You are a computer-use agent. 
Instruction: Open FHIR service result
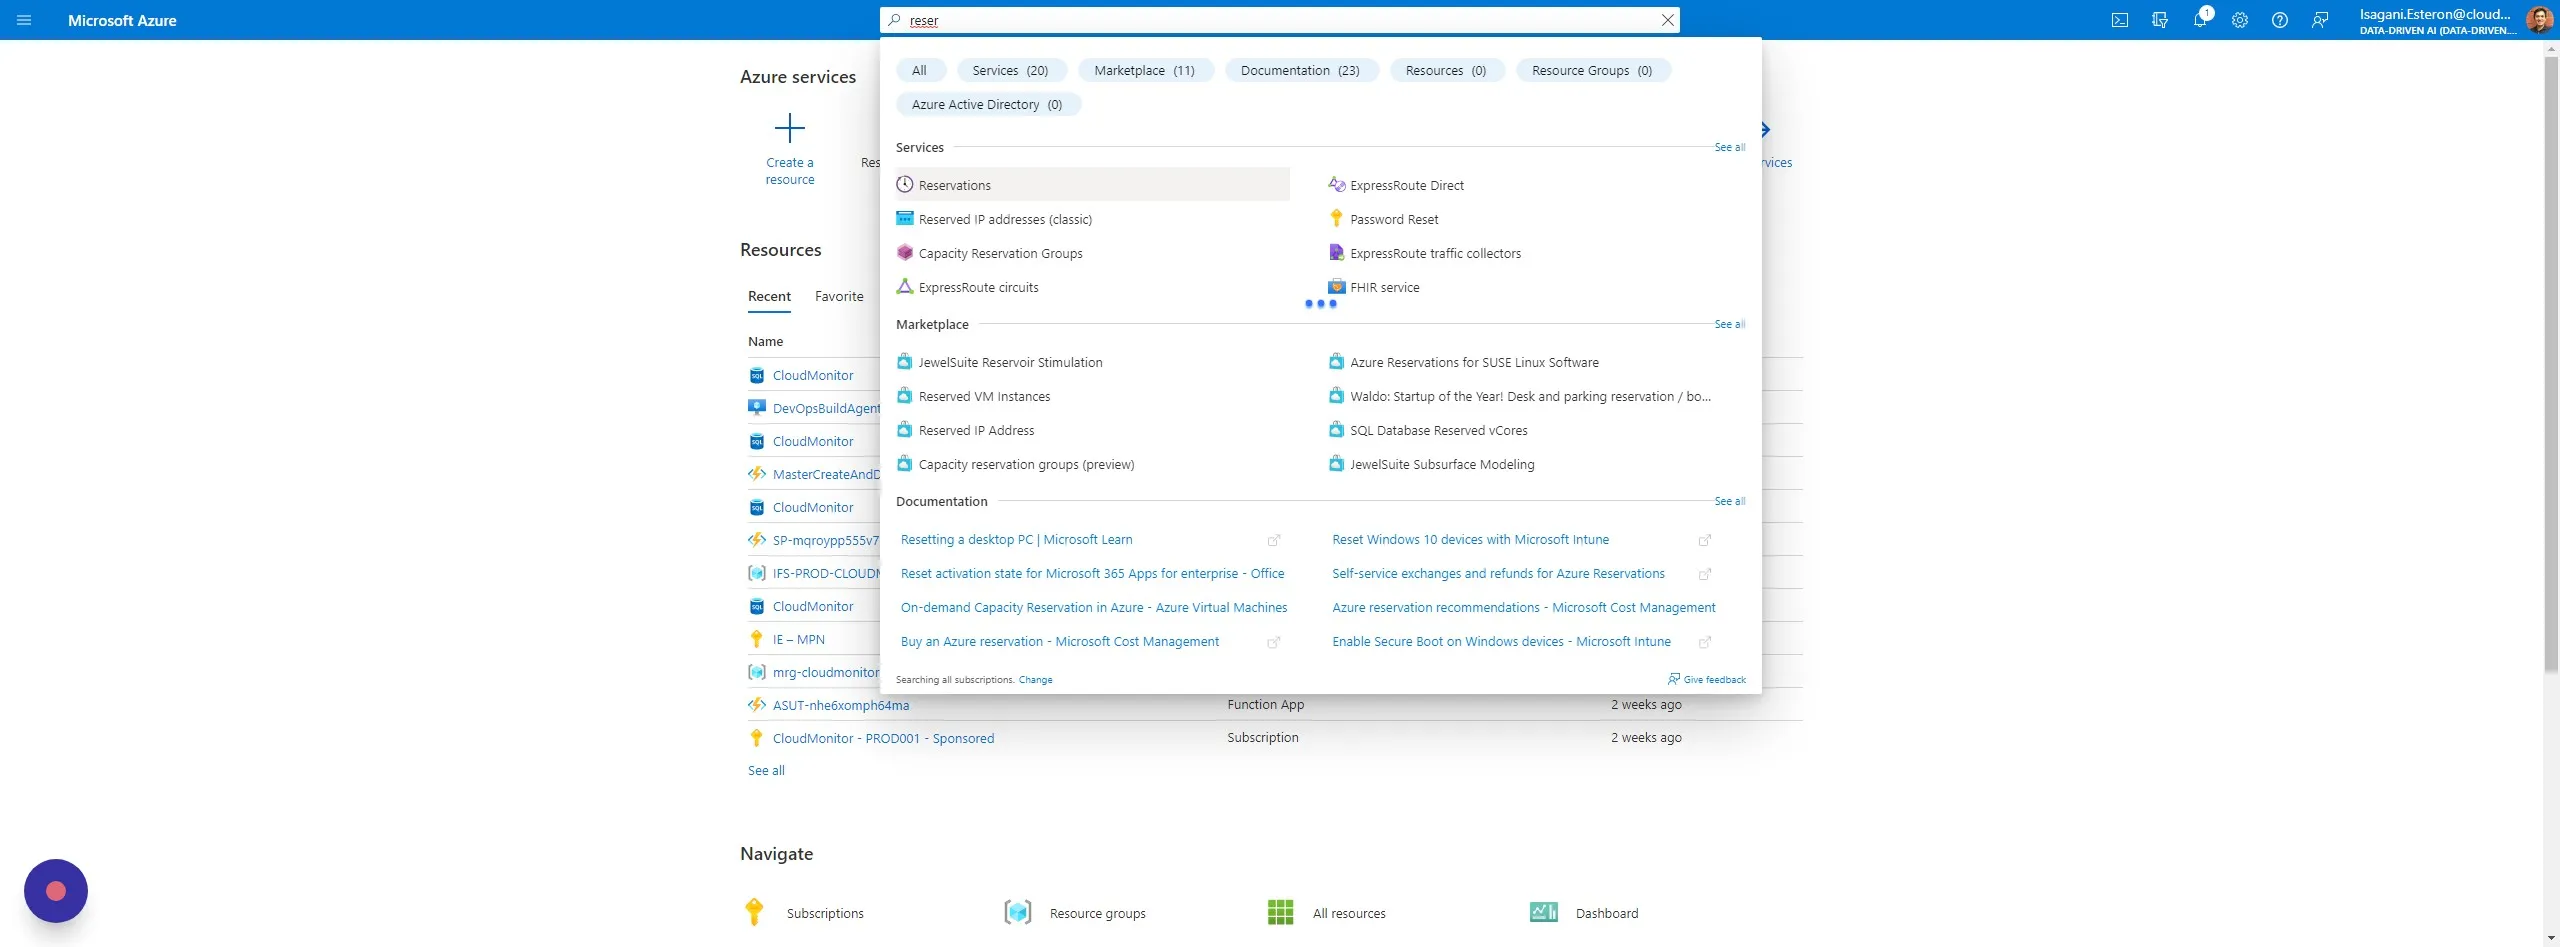pos(1374,287)
